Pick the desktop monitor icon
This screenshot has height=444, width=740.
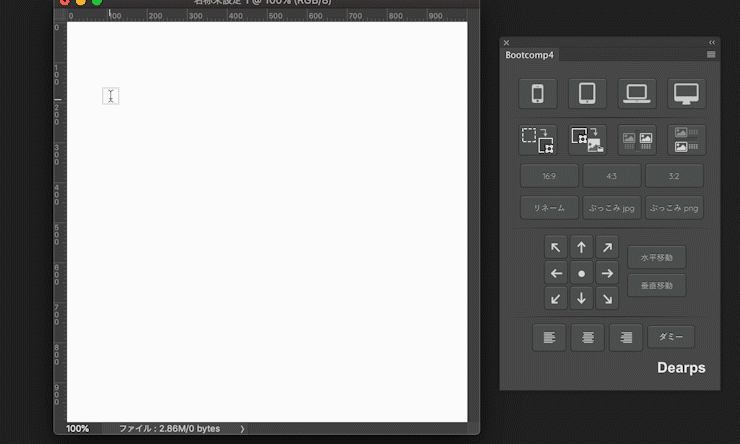pyautogui.click(x=686, y=94)
